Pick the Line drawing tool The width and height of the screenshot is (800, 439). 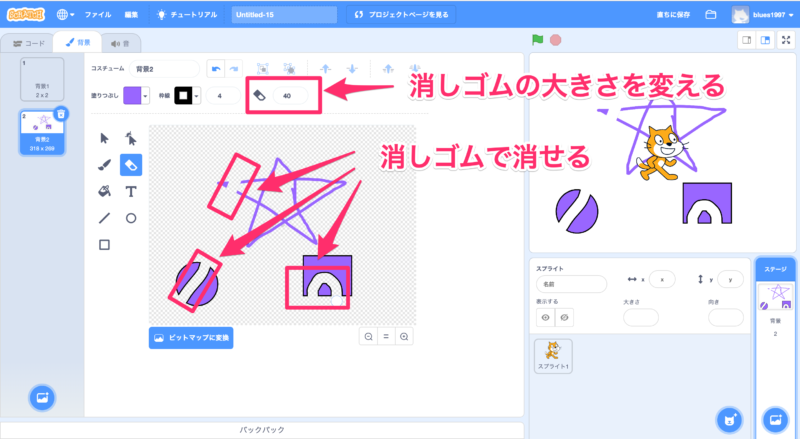(105, 217)
